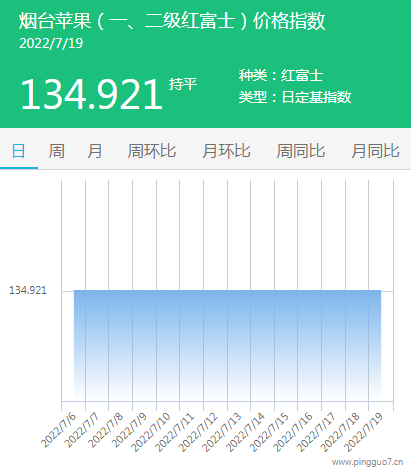Click the chart title 烟台苹果价格指数

point(172,21)
